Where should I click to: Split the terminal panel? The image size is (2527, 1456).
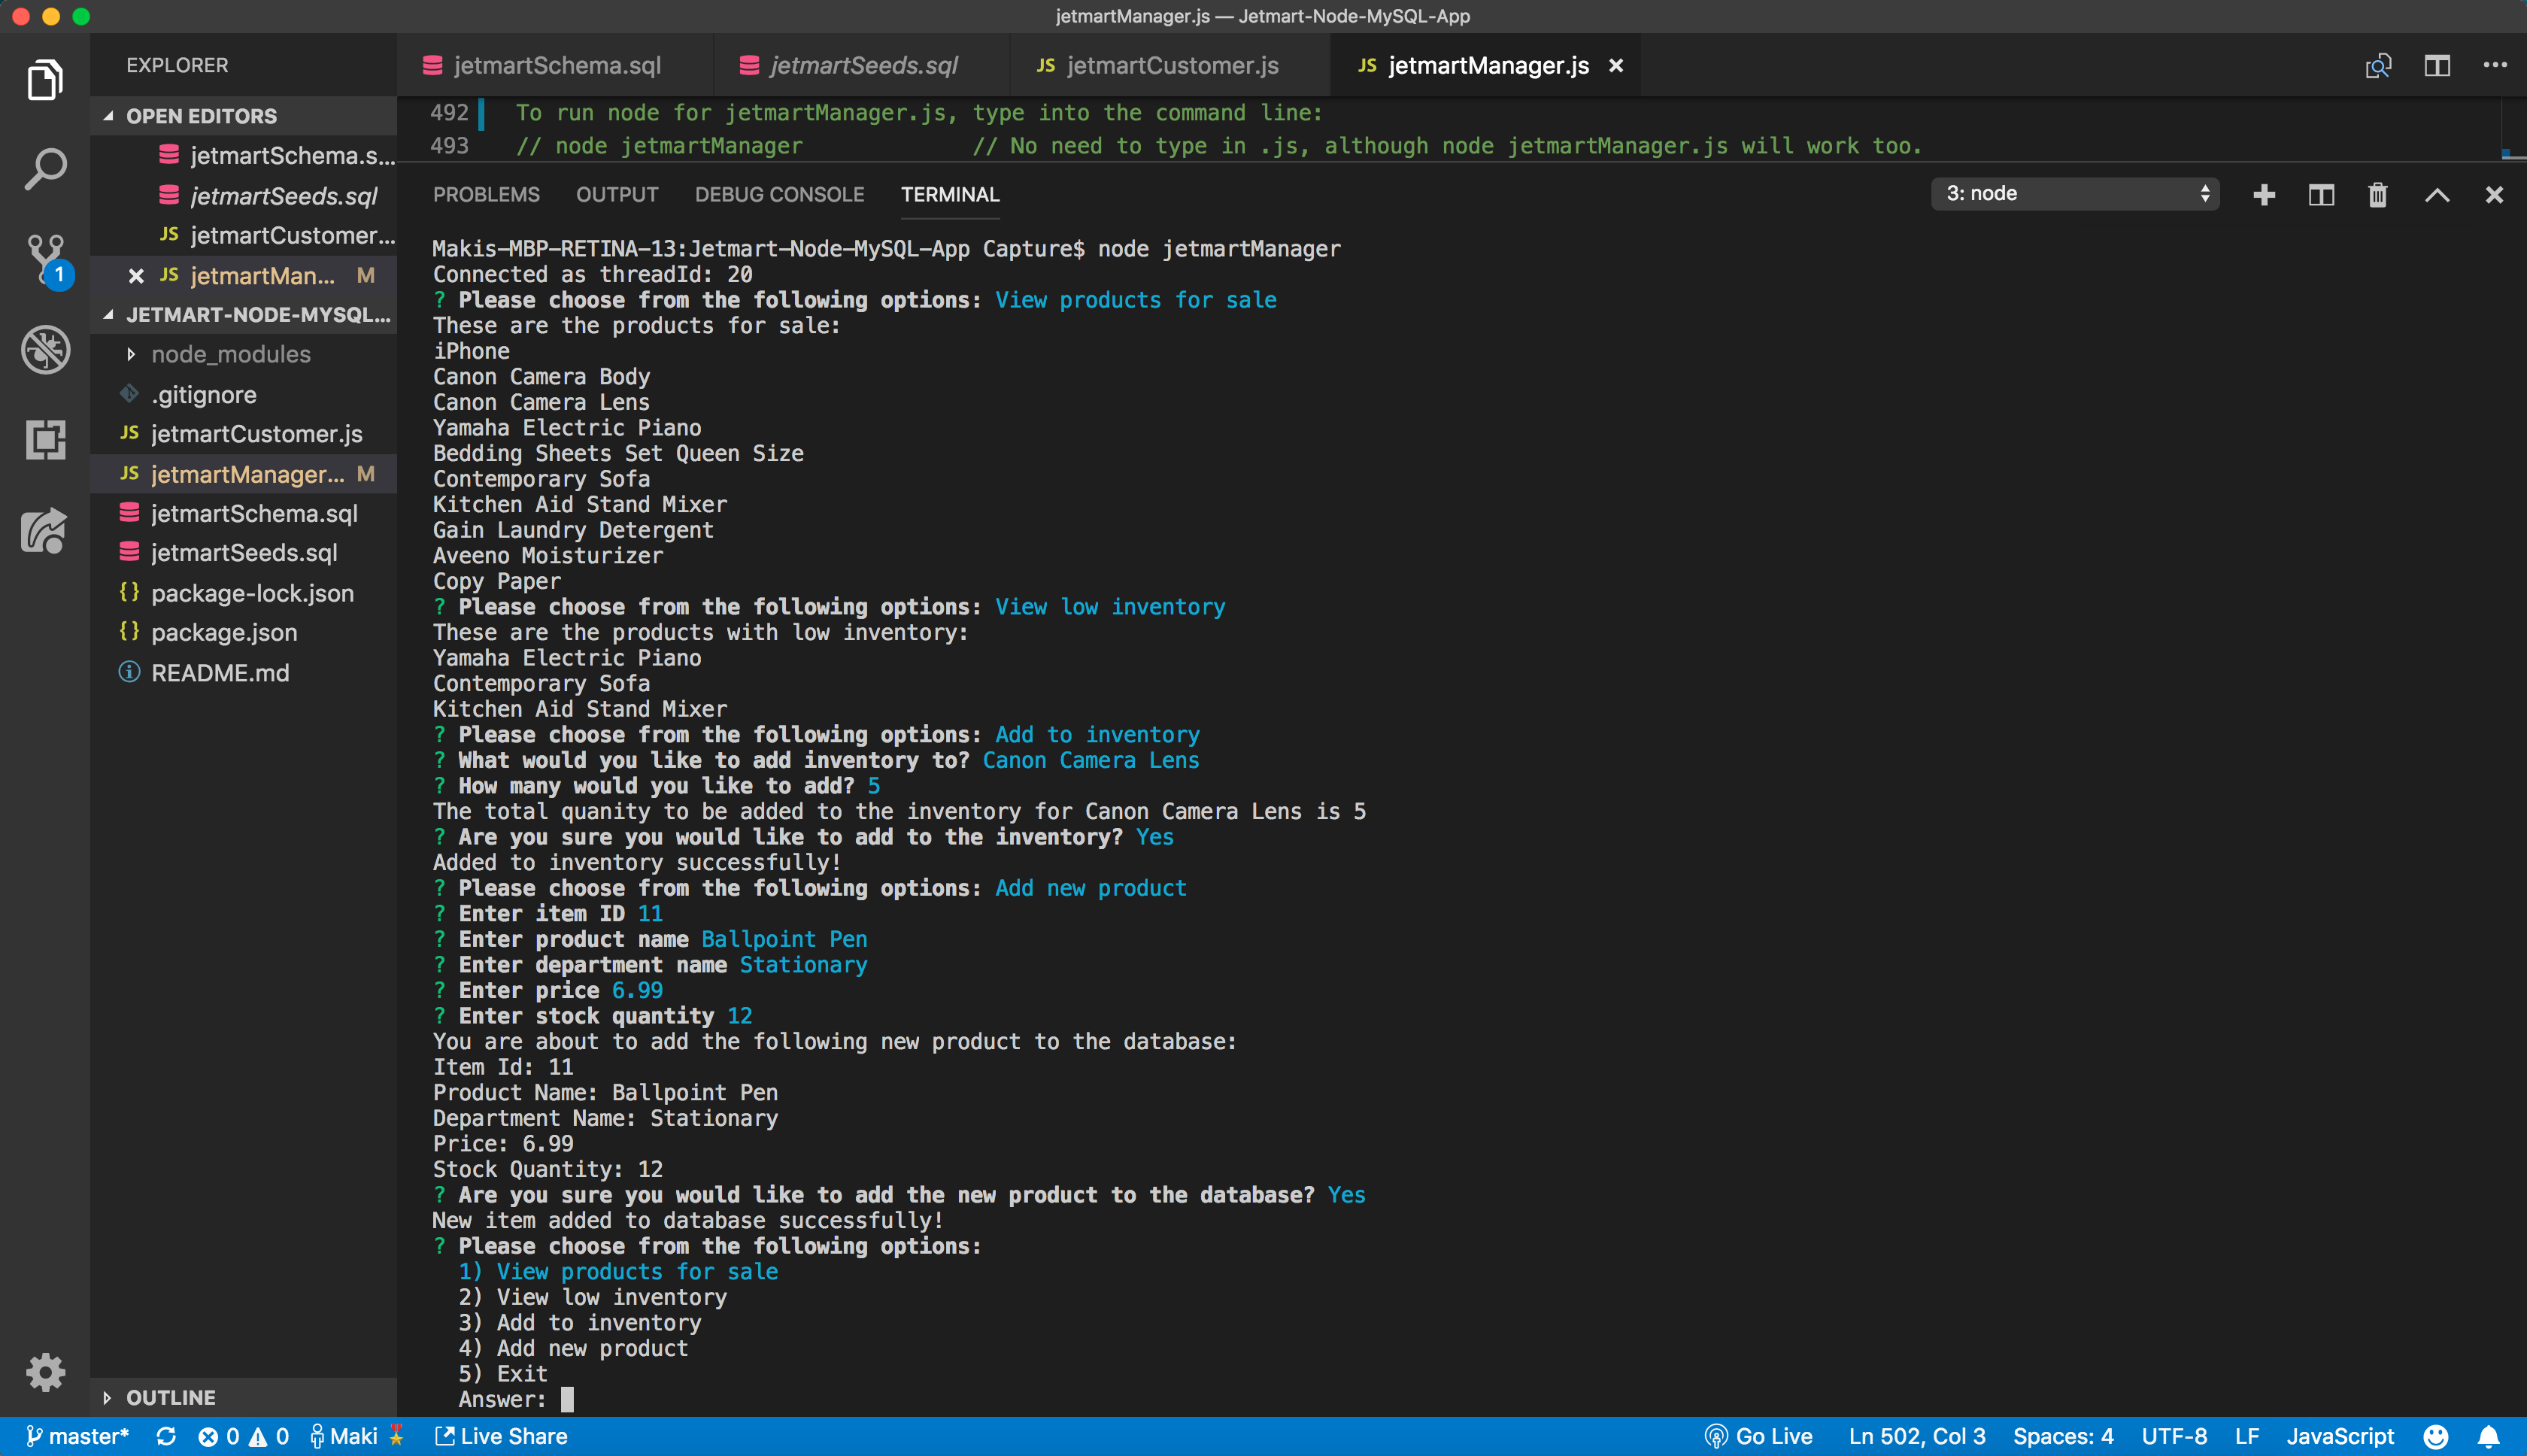tap(2320, 194)
